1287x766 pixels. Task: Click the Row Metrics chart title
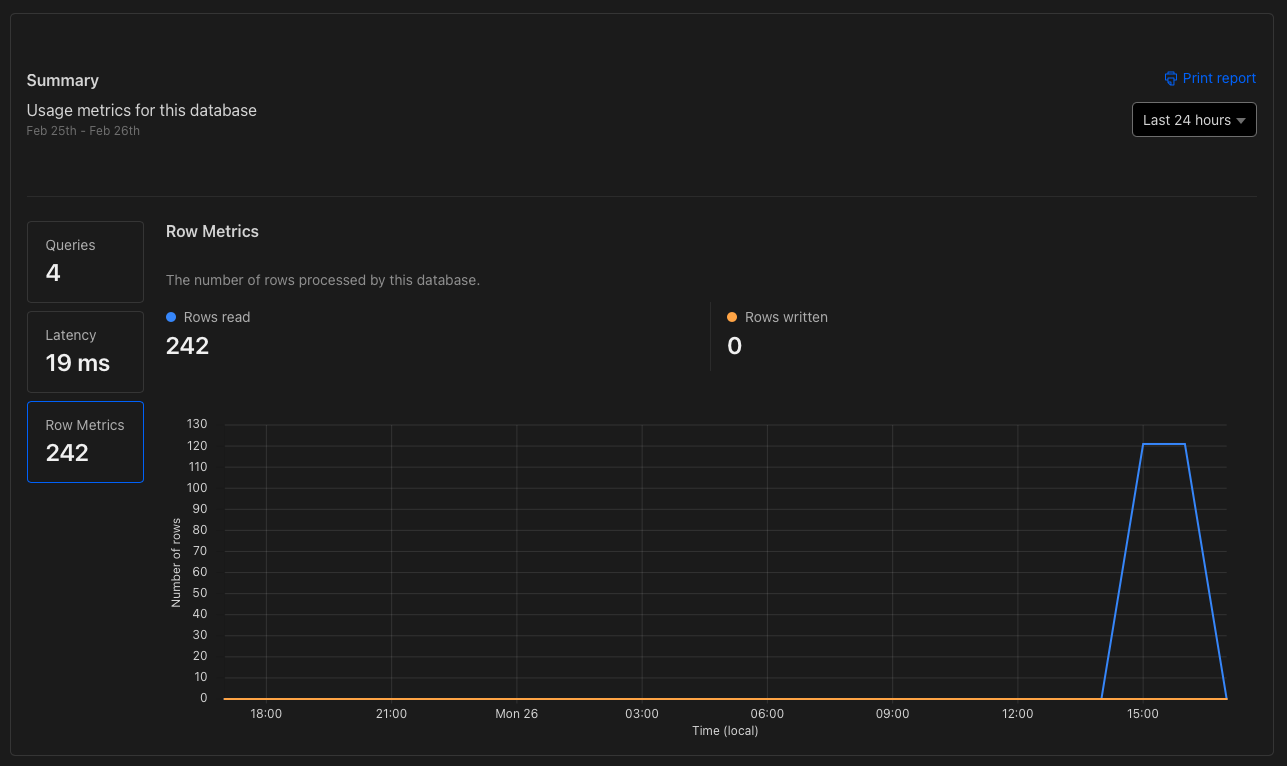(212, 231)
